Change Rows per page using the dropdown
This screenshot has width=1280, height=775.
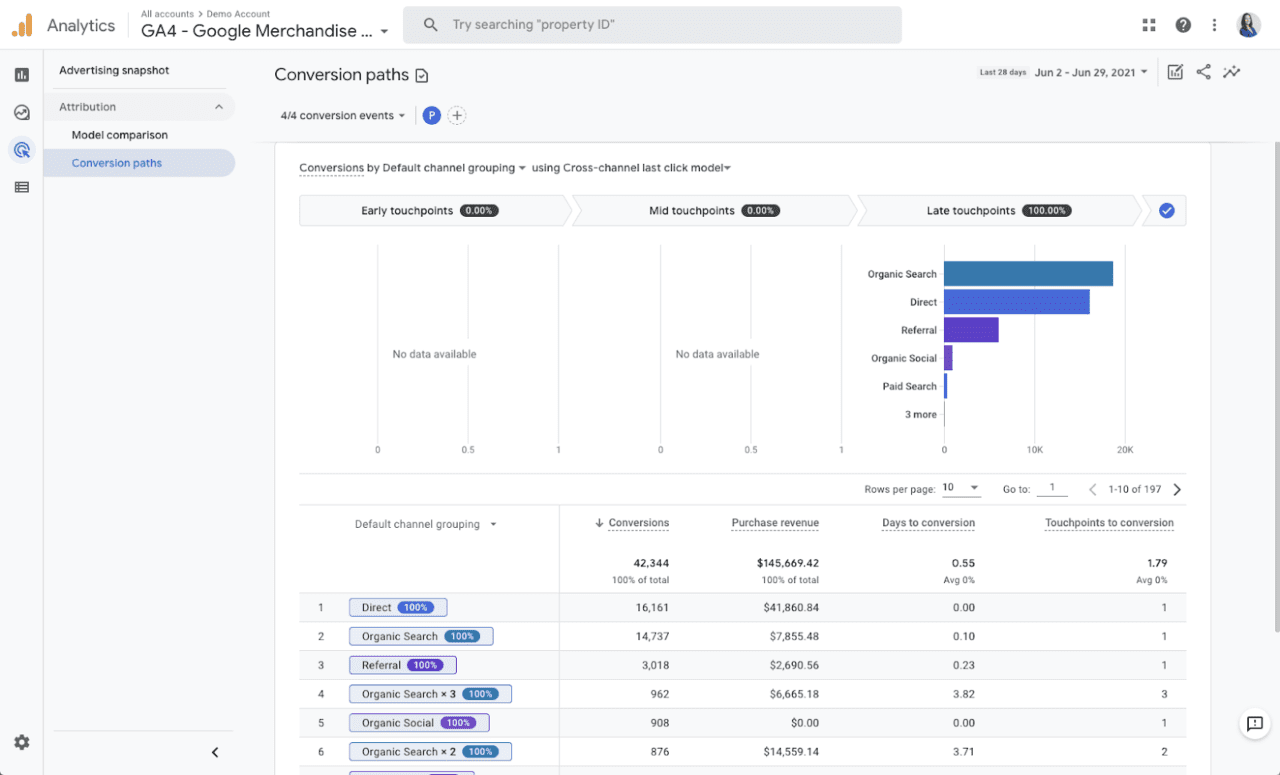click(959, 488)
